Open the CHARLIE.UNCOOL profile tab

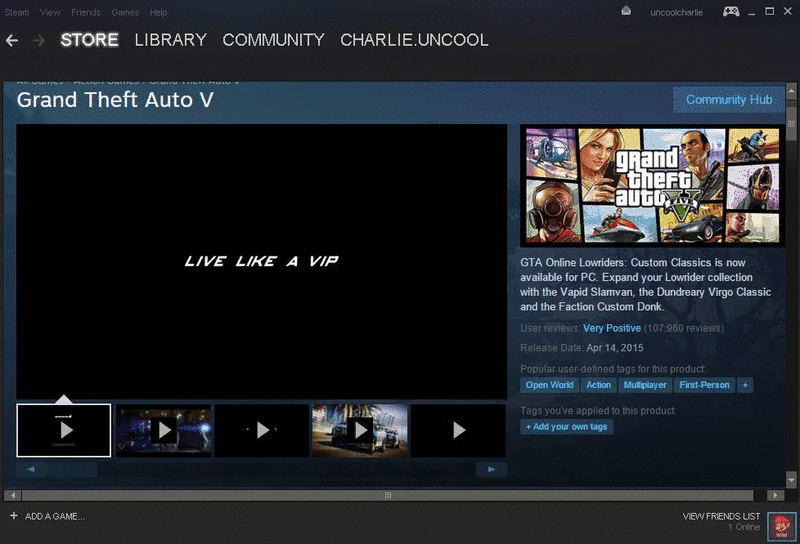tap(414, 40)
